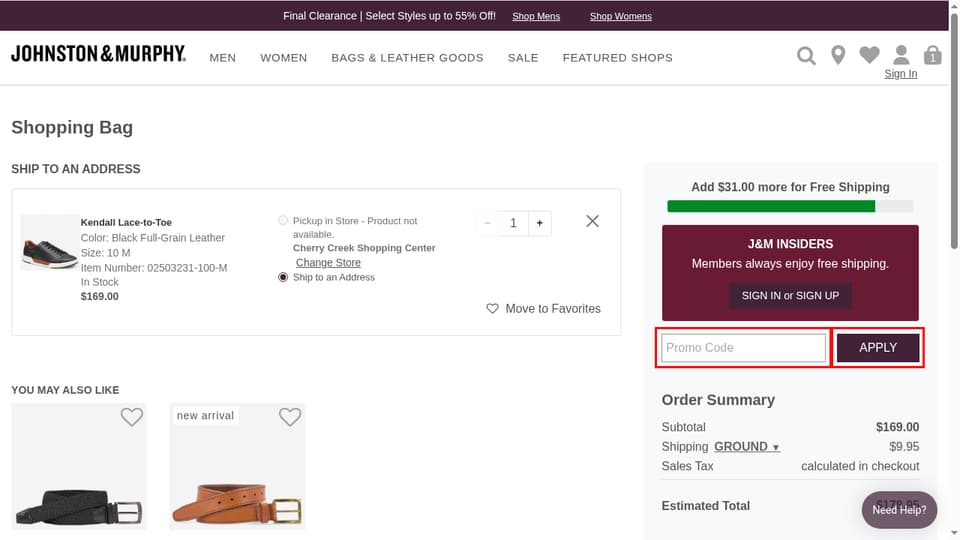Click the Shop Mens banner link
Image resolution: width=960 pixels, height=540 pixels.
pos(536,17)
